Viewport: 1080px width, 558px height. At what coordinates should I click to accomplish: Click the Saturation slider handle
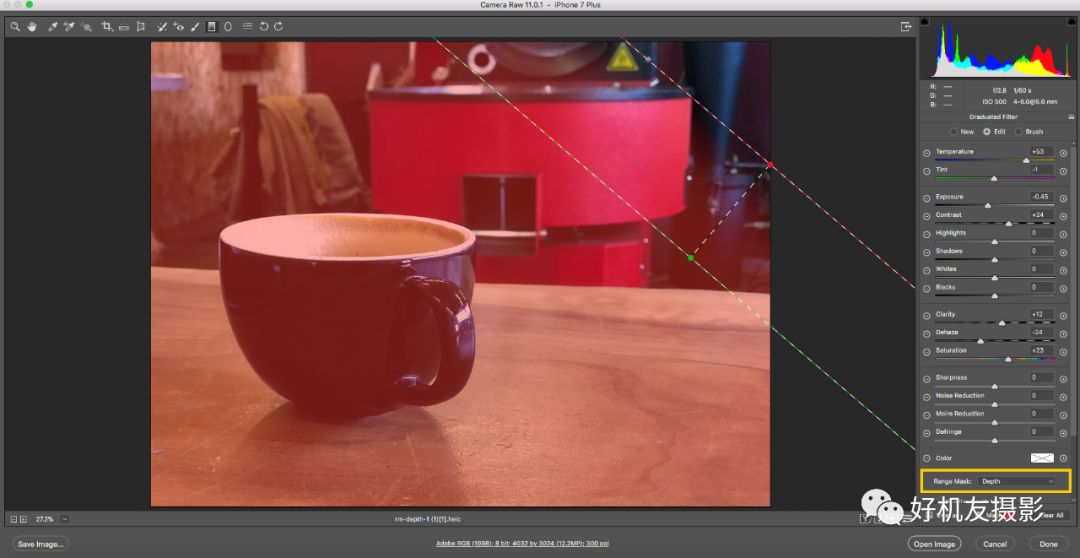[1008, 359]
